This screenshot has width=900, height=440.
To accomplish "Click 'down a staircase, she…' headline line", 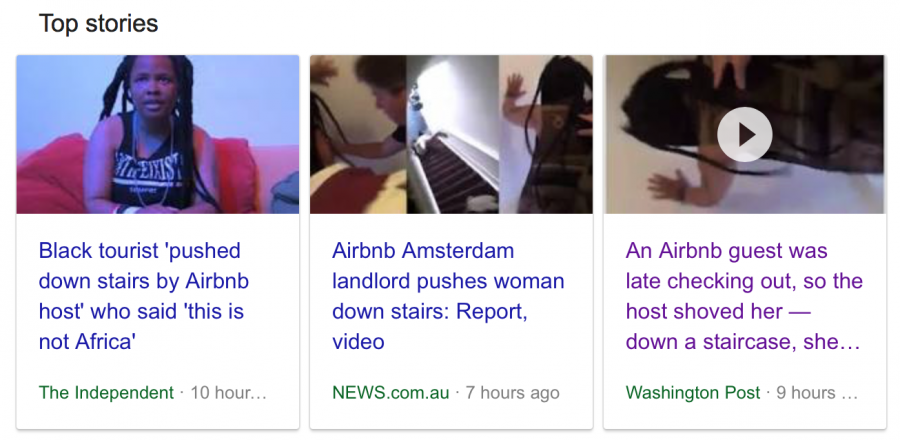I will click(x=743, y=342).
